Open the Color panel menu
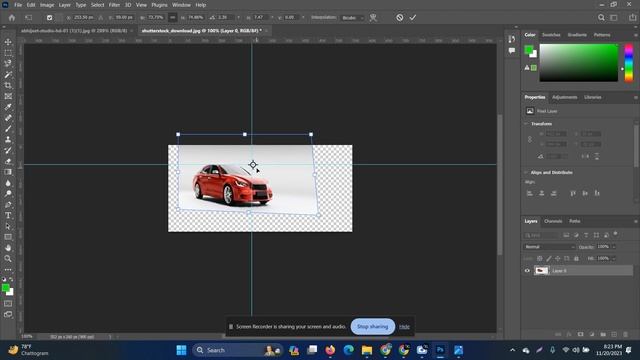The height and width of the screenshot is (360, 640). click(x=636, y=35)
